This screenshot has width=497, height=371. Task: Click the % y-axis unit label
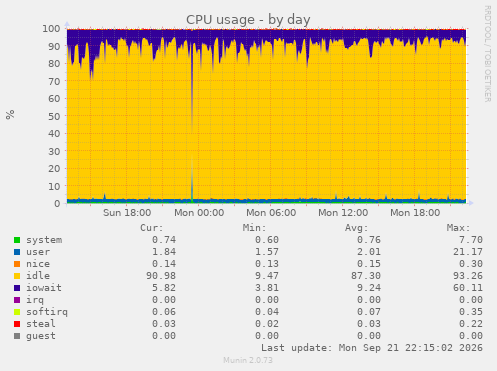click(x=10, y=114)
